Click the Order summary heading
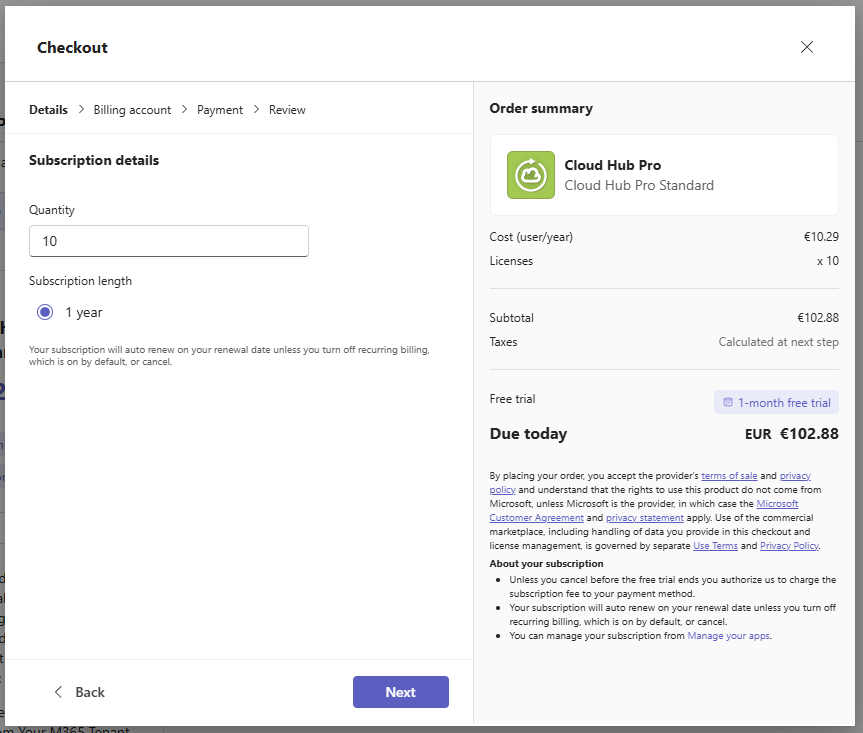Screen dimensions: 863x733 pyautogui.click(x=541, y=108)
